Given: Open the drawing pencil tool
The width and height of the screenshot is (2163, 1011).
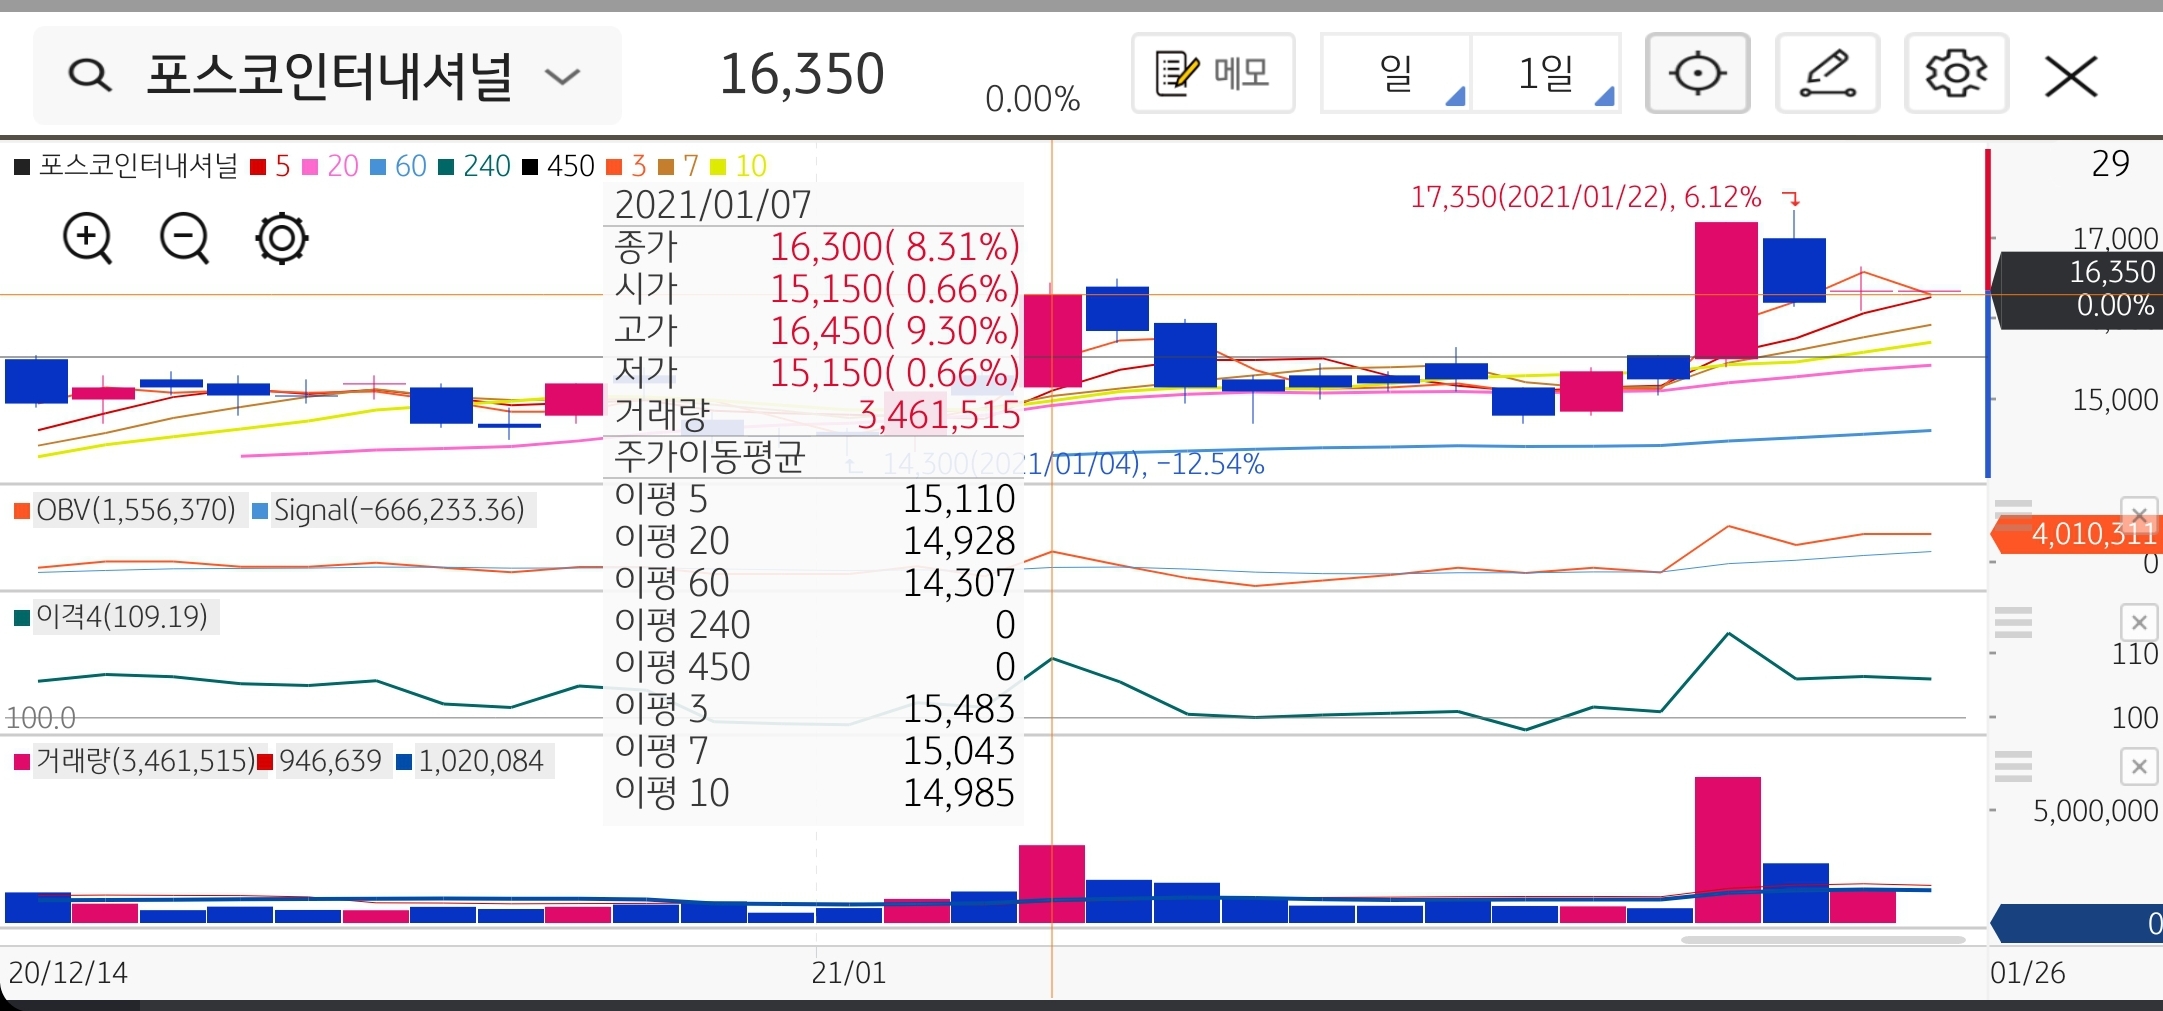Looking at the screenshot, I should [x=1827, y=73].
